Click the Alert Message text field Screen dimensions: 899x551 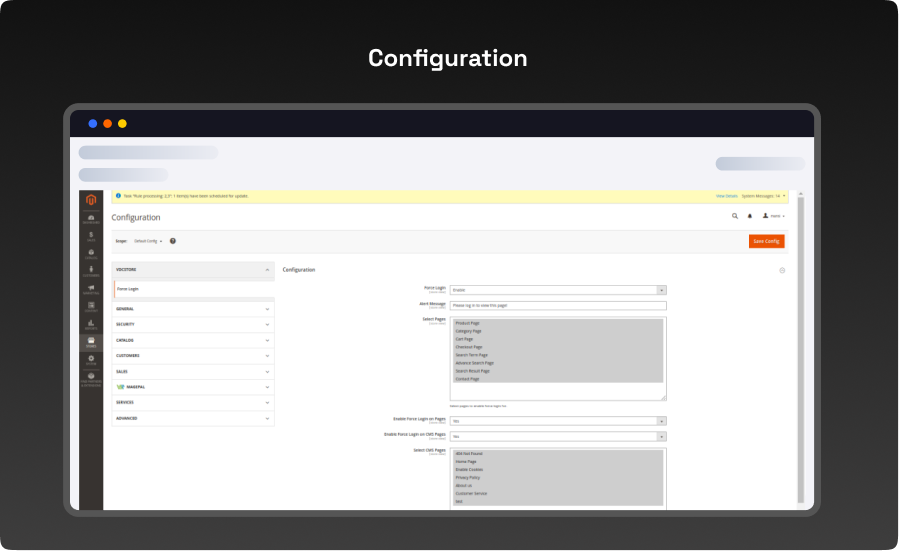coord(558,305)
